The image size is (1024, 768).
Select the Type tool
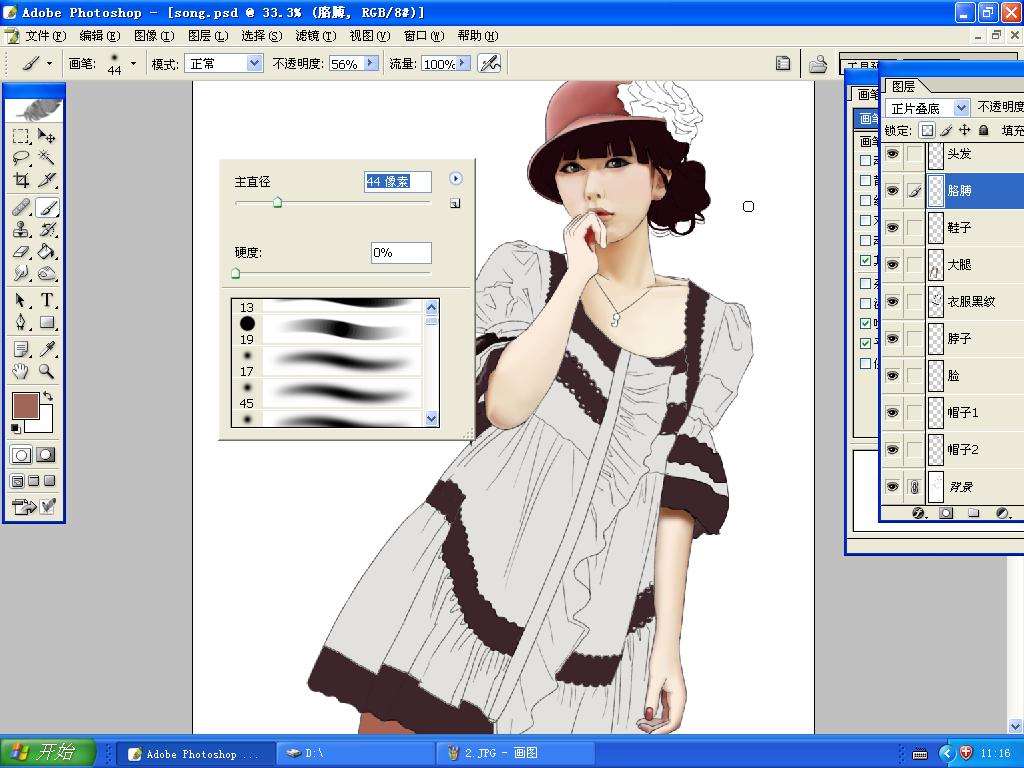coord(46,300)
